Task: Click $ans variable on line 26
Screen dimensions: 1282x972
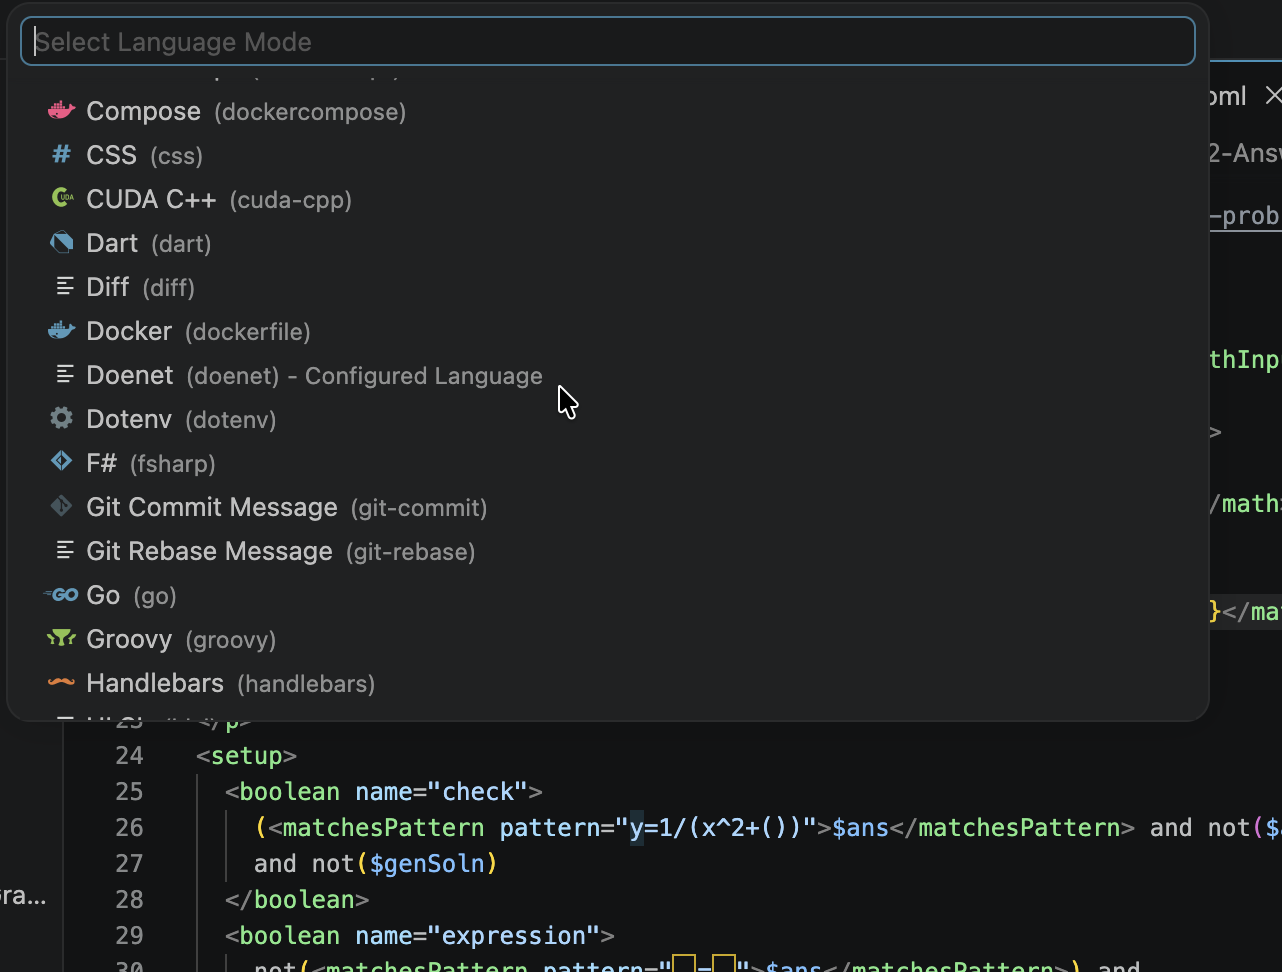Action: tap(860, 827)
